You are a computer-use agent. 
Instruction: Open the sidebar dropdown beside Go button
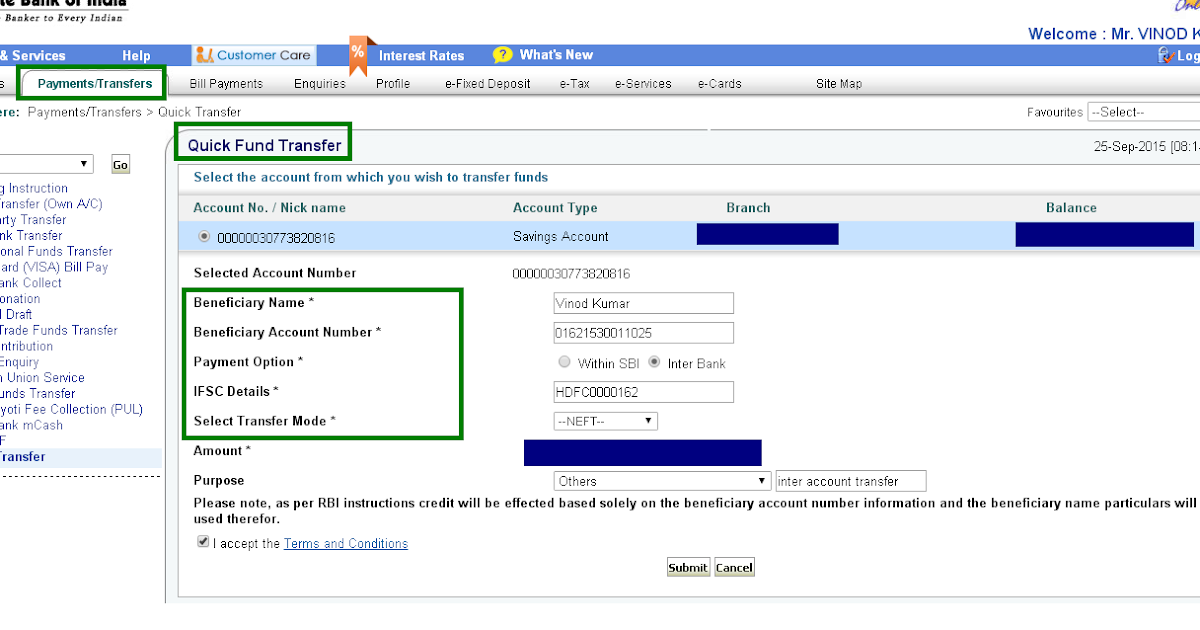pyautogui.click(x=46, y=164)
